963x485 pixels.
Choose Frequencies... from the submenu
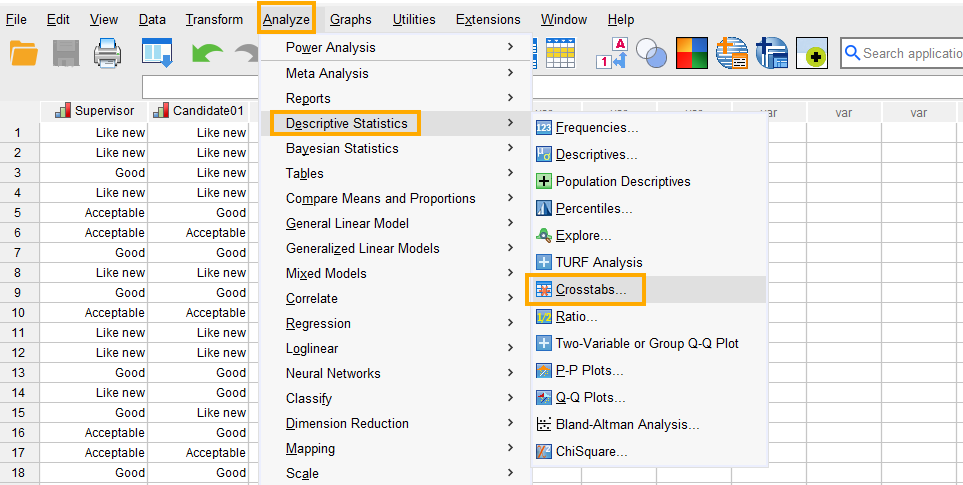point(649,128)
